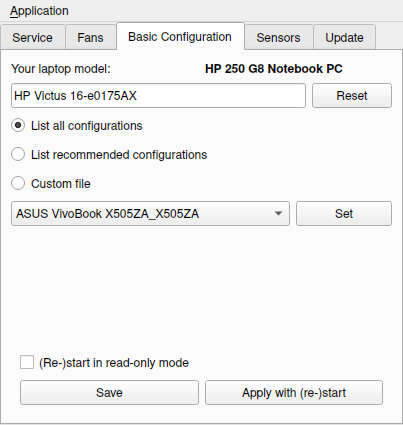403x425 pixels.
Task: Go to the Sensors tab
Action: [278, 37]
